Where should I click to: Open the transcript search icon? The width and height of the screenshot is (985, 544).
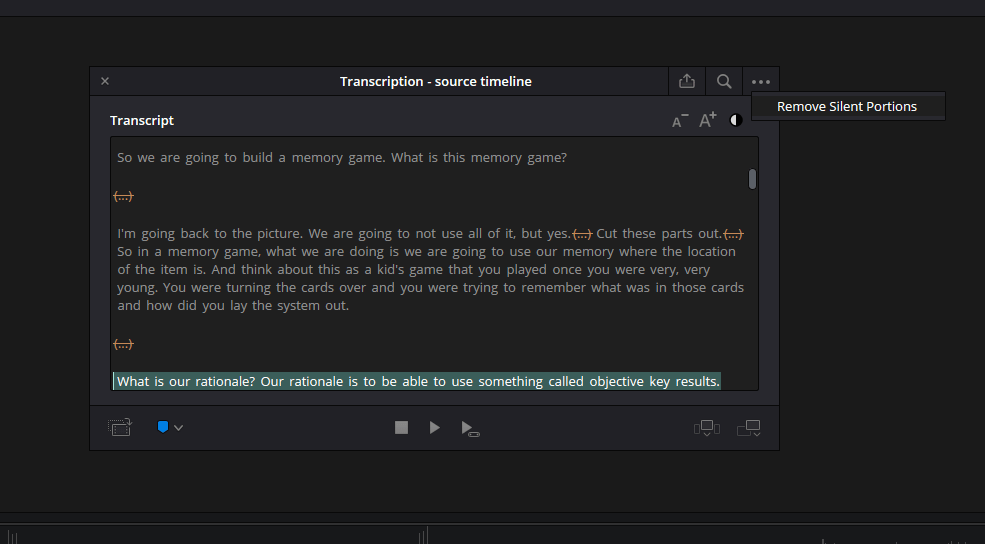pyautogui.click(x=724, y=81)
